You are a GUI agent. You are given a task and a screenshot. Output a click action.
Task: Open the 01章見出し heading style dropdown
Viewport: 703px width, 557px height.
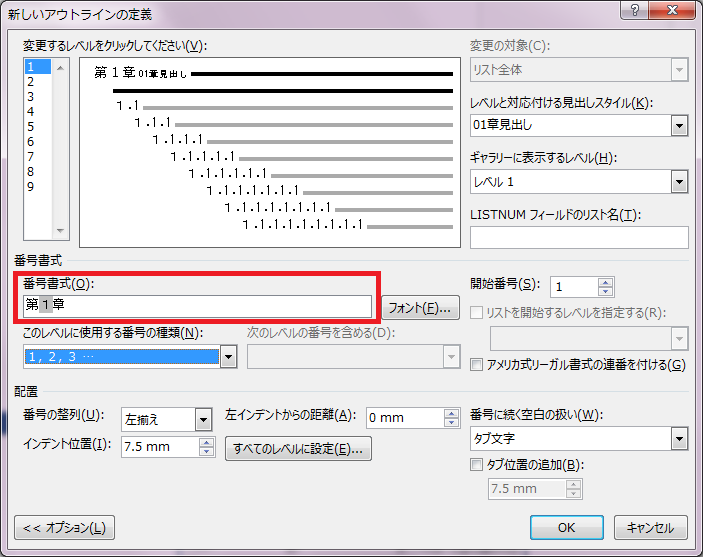(x=679, y=126)
